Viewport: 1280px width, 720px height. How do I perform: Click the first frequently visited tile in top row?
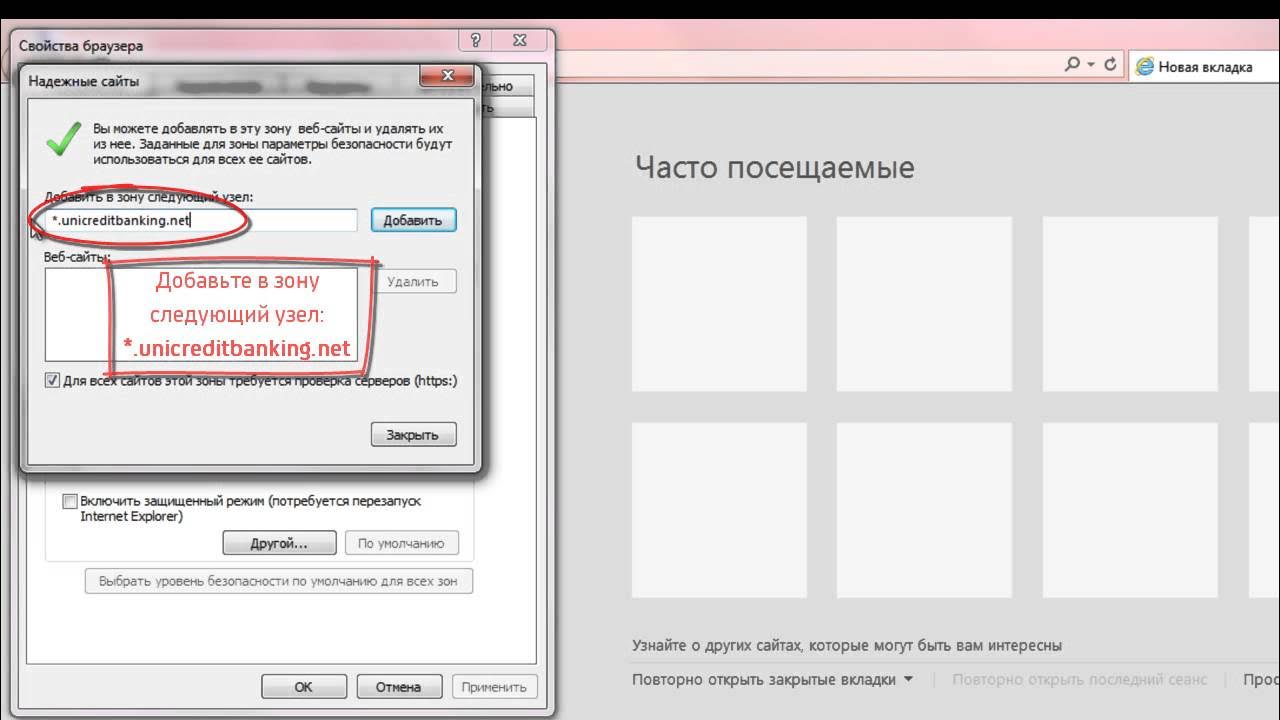point(719,305)
